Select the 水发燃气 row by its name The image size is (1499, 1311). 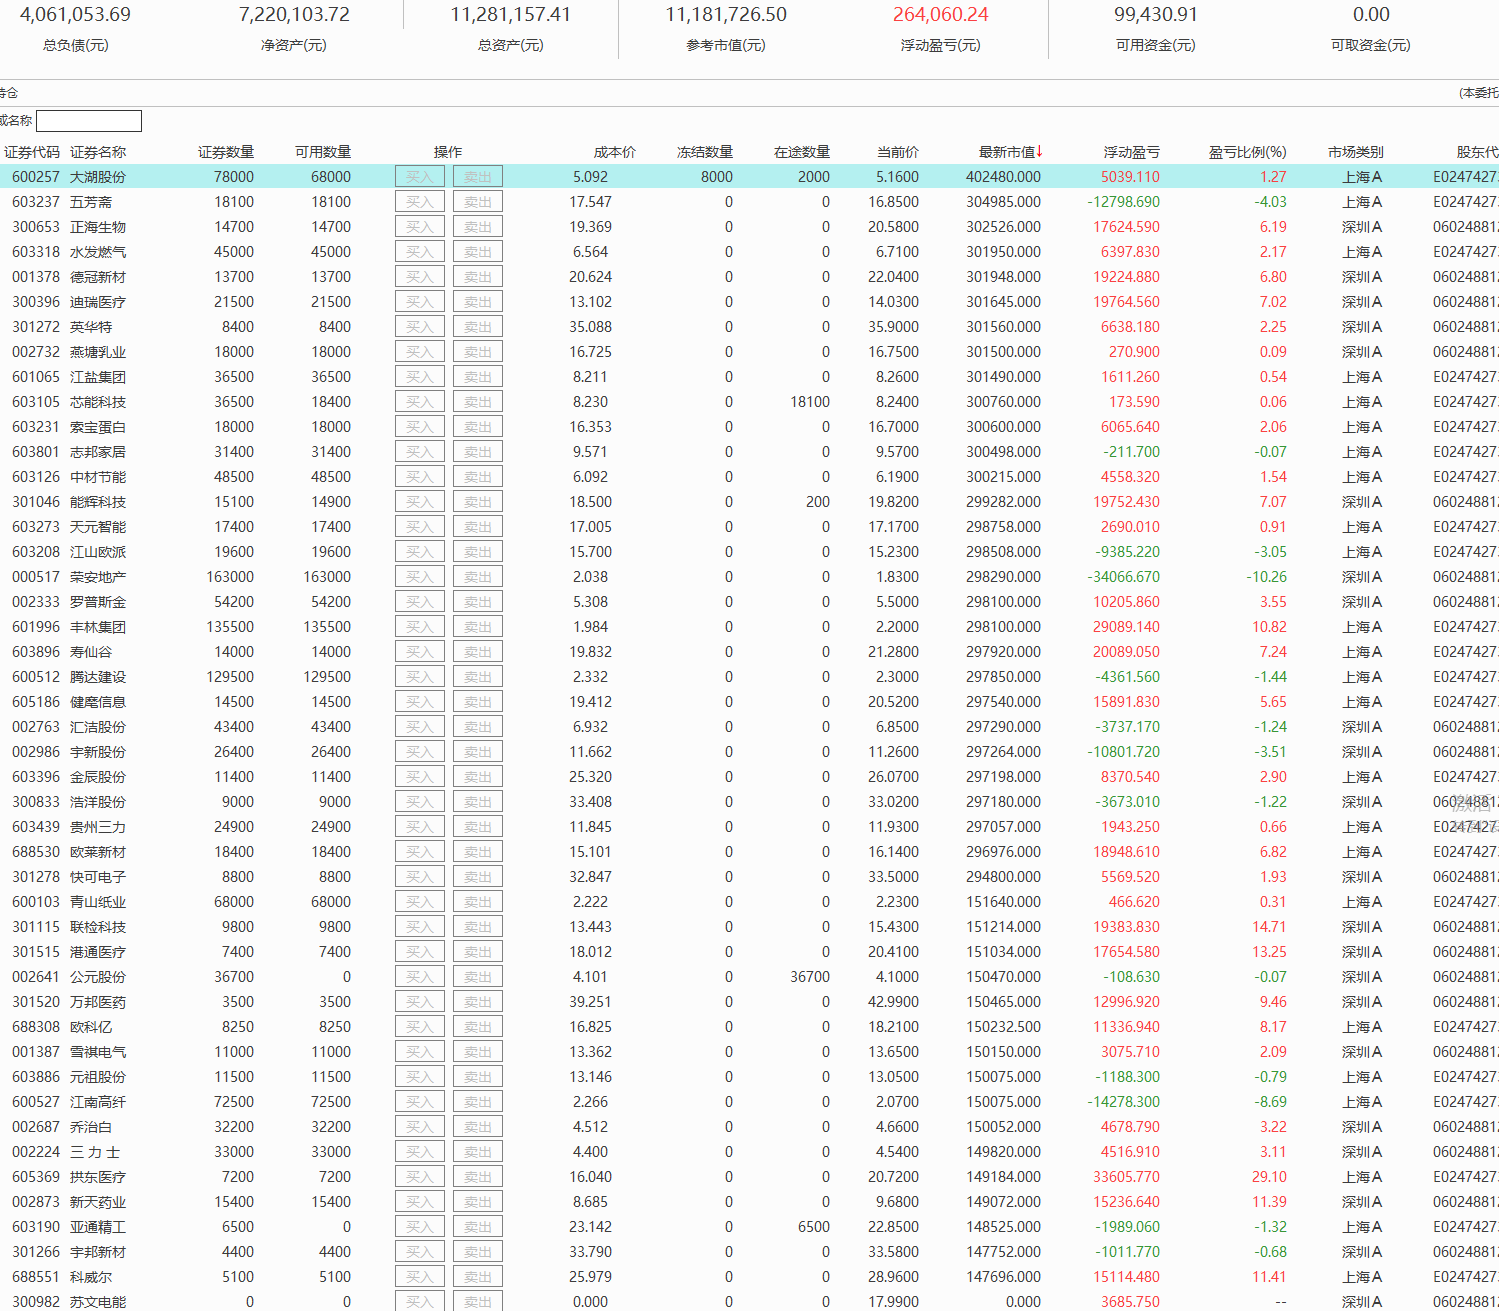coord(98,252)
